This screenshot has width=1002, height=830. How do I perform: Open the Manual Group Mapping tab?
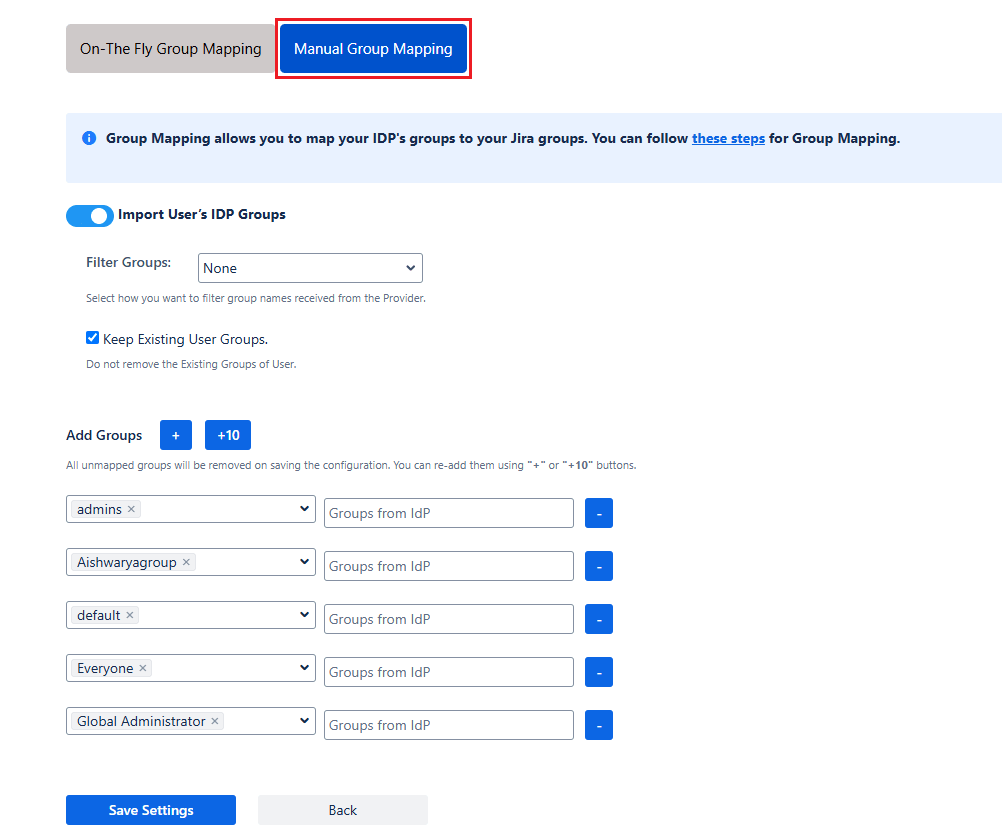click(373, 49)
